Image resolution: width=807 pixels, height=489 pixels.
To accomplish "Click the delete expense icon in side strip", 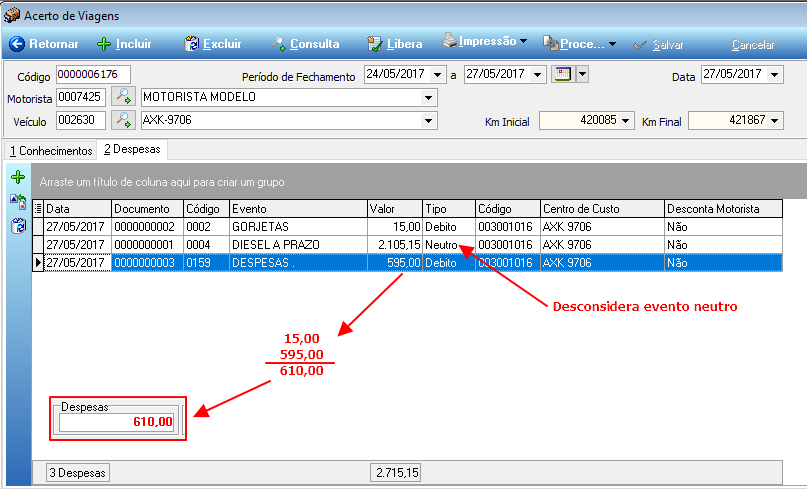I will pos(19,225).
